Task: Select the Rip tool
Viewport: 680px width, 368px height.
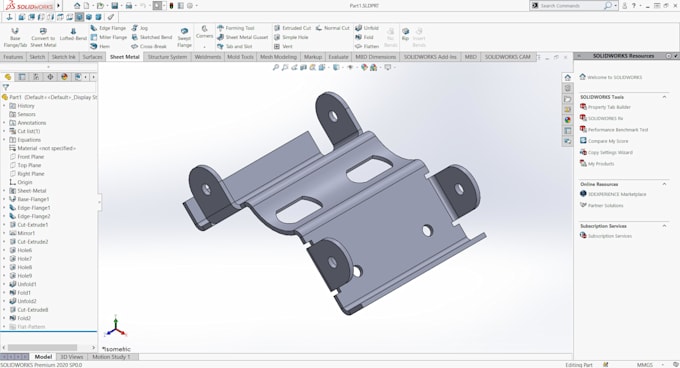Action: click(405, 35)
